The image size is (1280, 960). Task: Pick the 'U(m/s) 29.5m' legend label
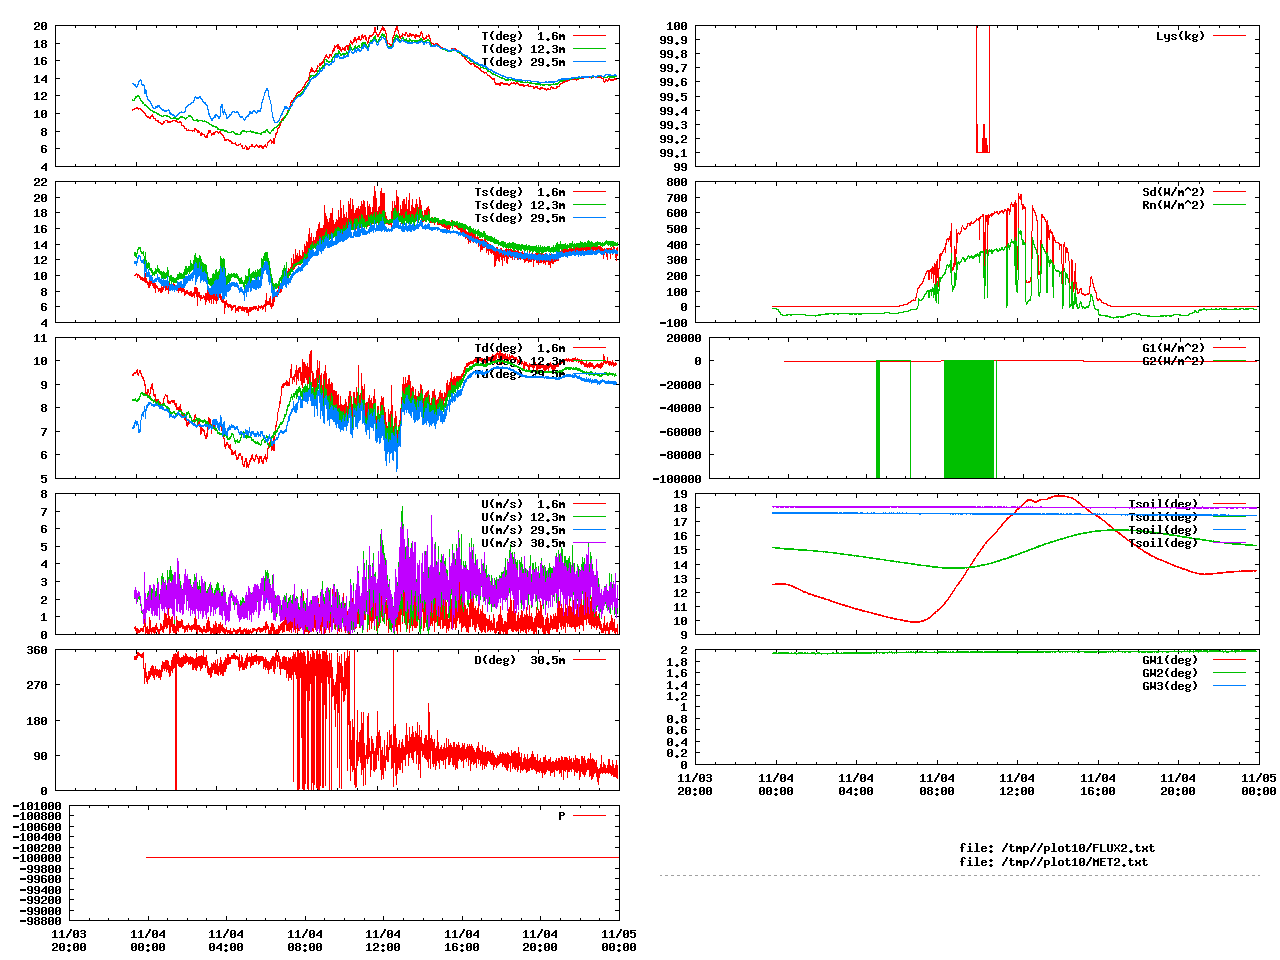pyautogui.click(x=523, y=530)
